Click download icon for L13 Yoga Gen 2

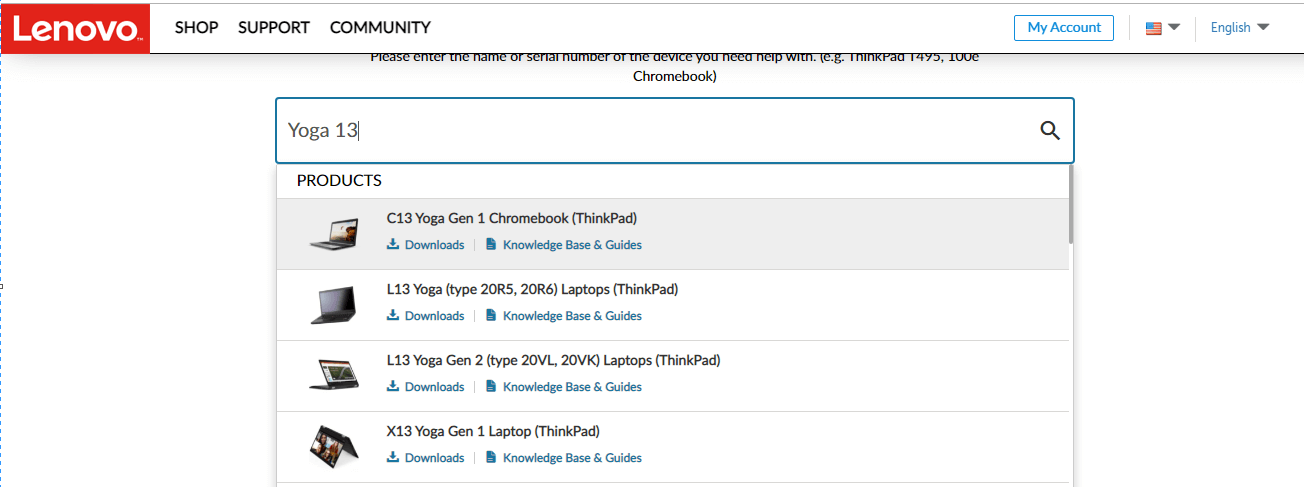coord(393,386)
